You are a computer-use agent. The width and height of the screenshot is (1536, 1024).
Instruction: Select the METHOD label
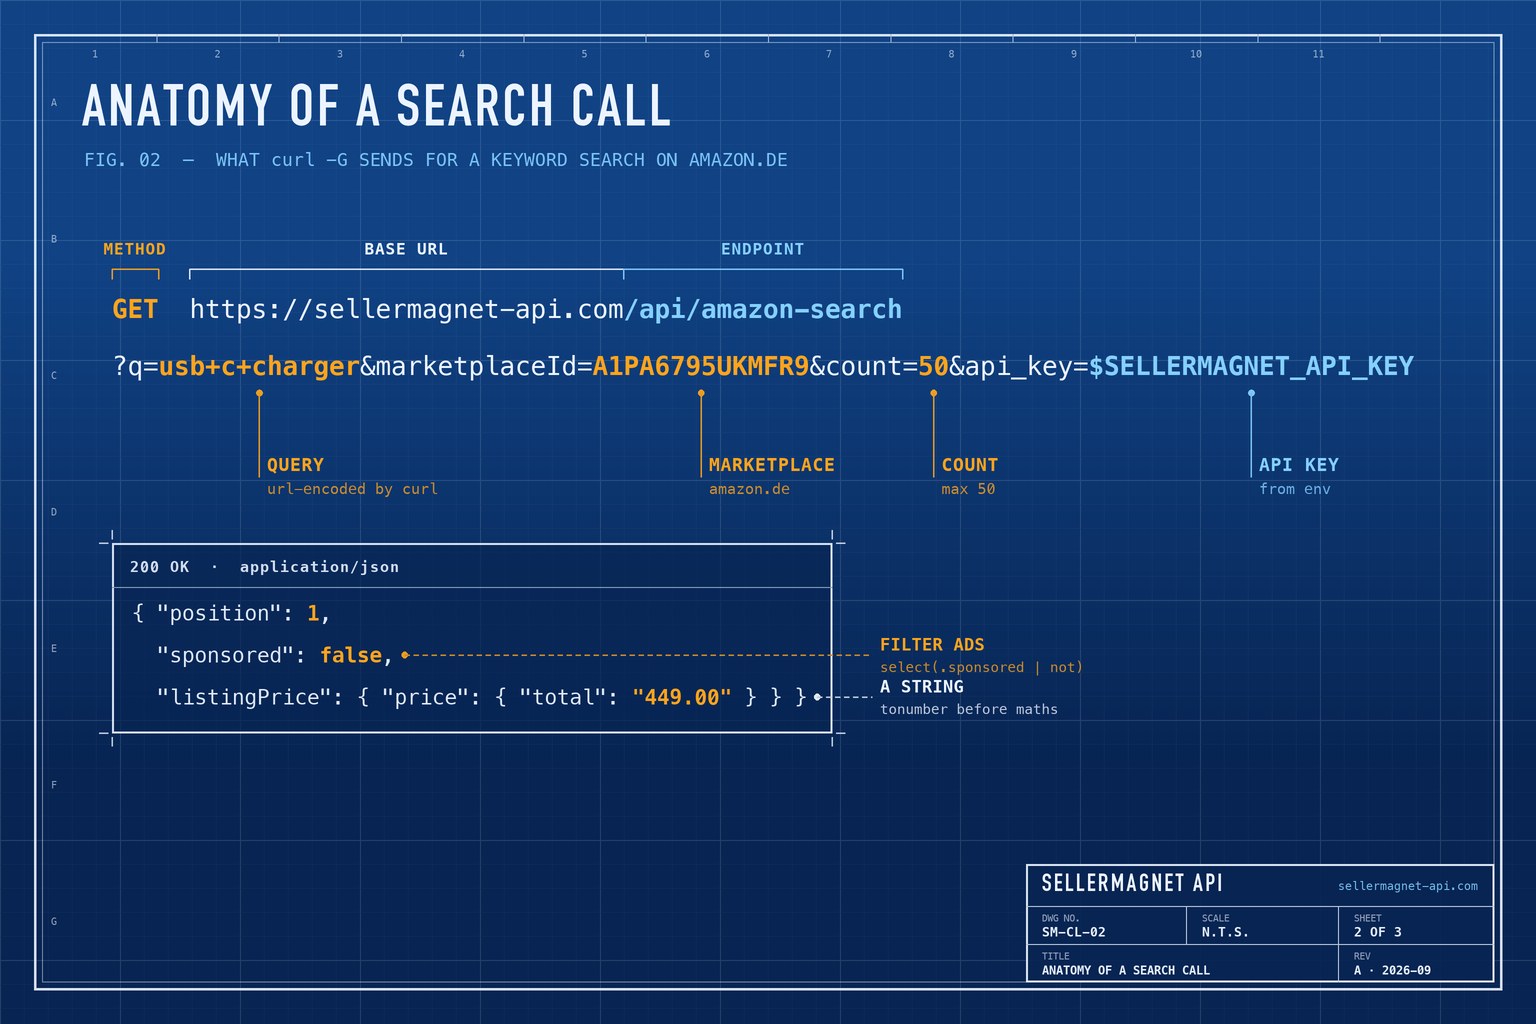(x=135, y=249)
